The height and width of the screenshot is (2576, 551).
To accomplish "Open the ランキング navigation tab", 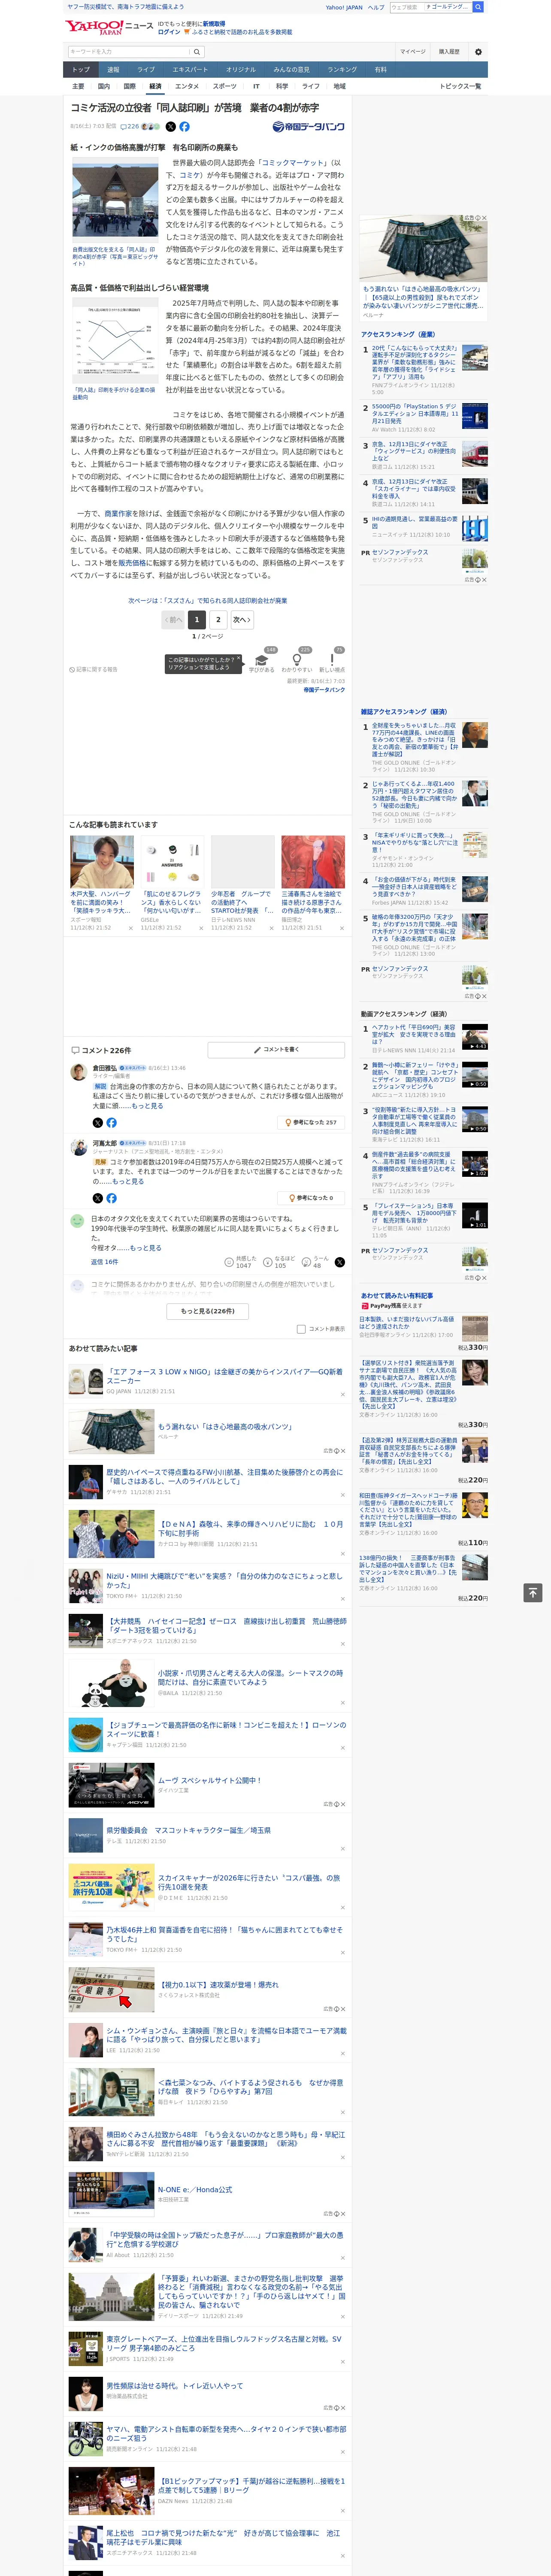I will (x=342, y=70).
